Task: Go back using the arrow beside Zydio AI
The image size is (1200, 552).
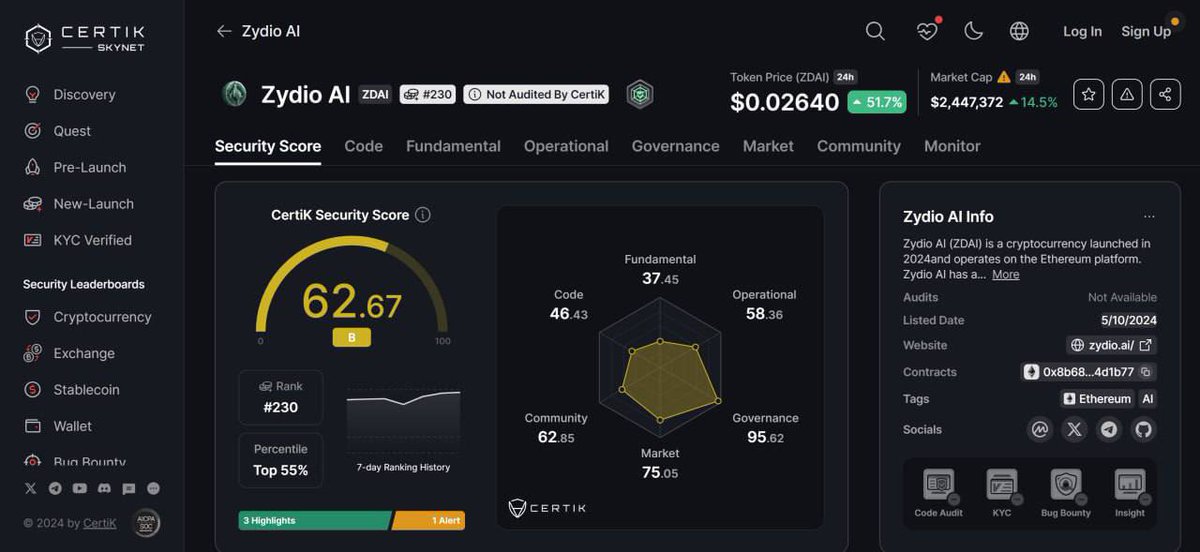Action: [224, 31]
